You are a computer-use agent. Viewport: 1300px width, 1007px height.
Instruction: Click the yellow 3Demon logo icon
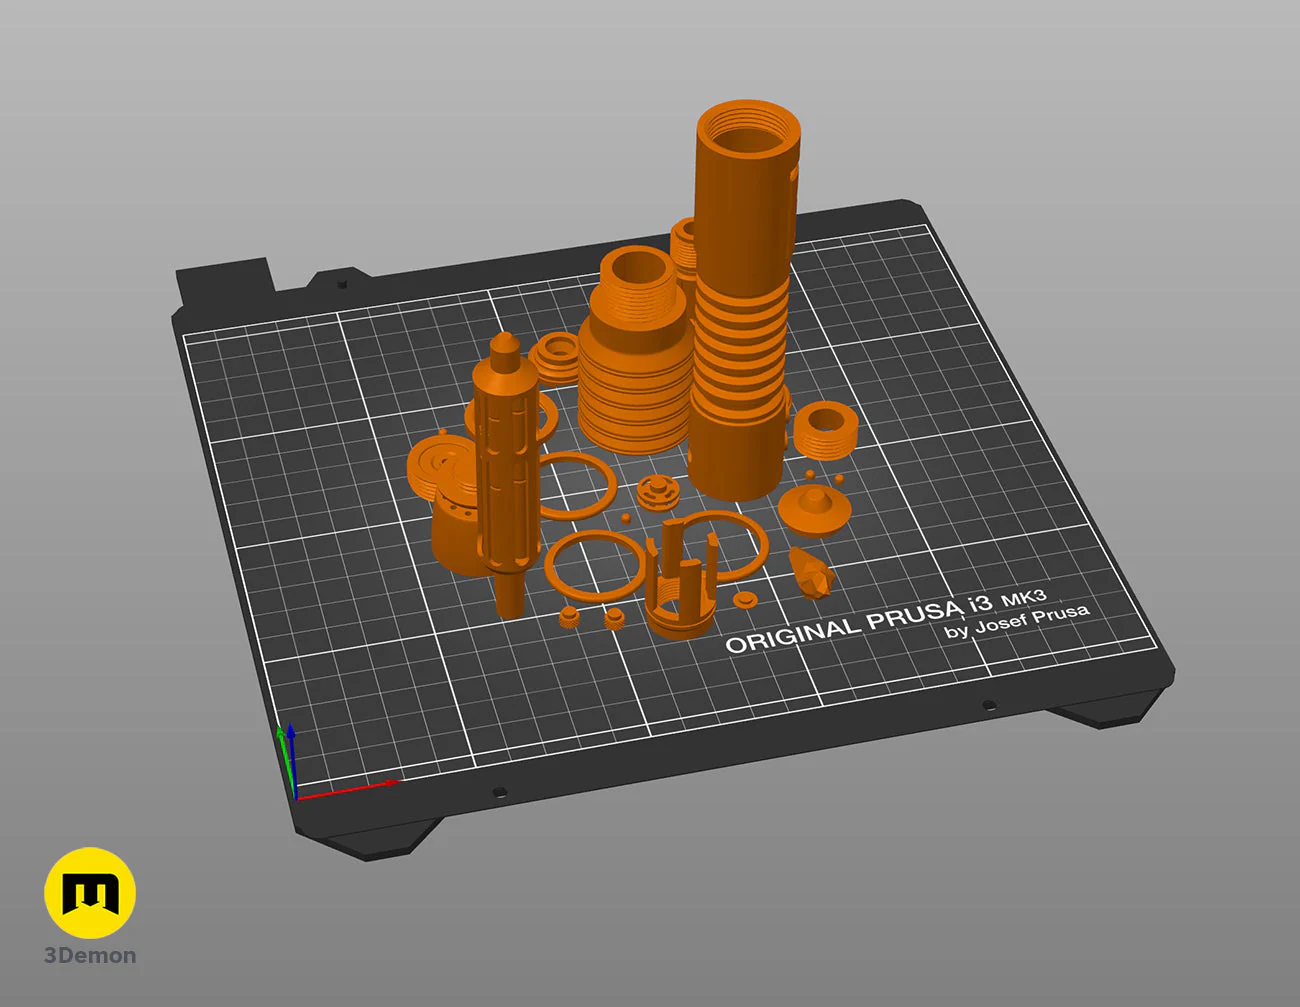(x=90, y=893)
